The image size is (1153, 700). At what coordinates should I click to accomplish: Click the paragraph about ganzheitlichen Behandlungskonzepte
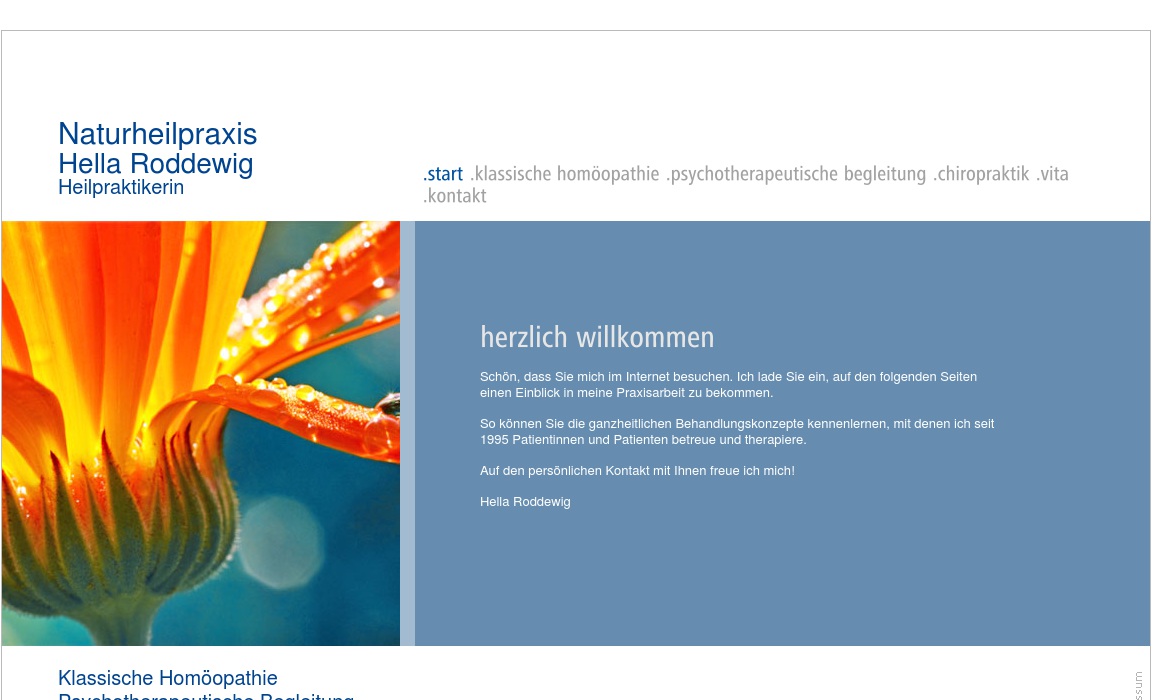(x=737, y=432)
